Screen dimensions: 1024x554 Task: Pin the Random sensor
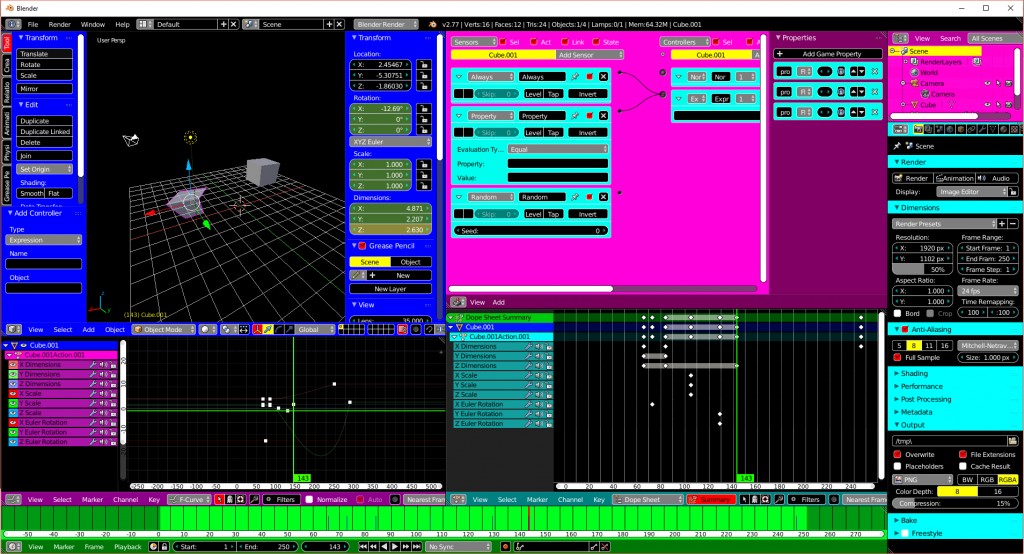point(575,197)
